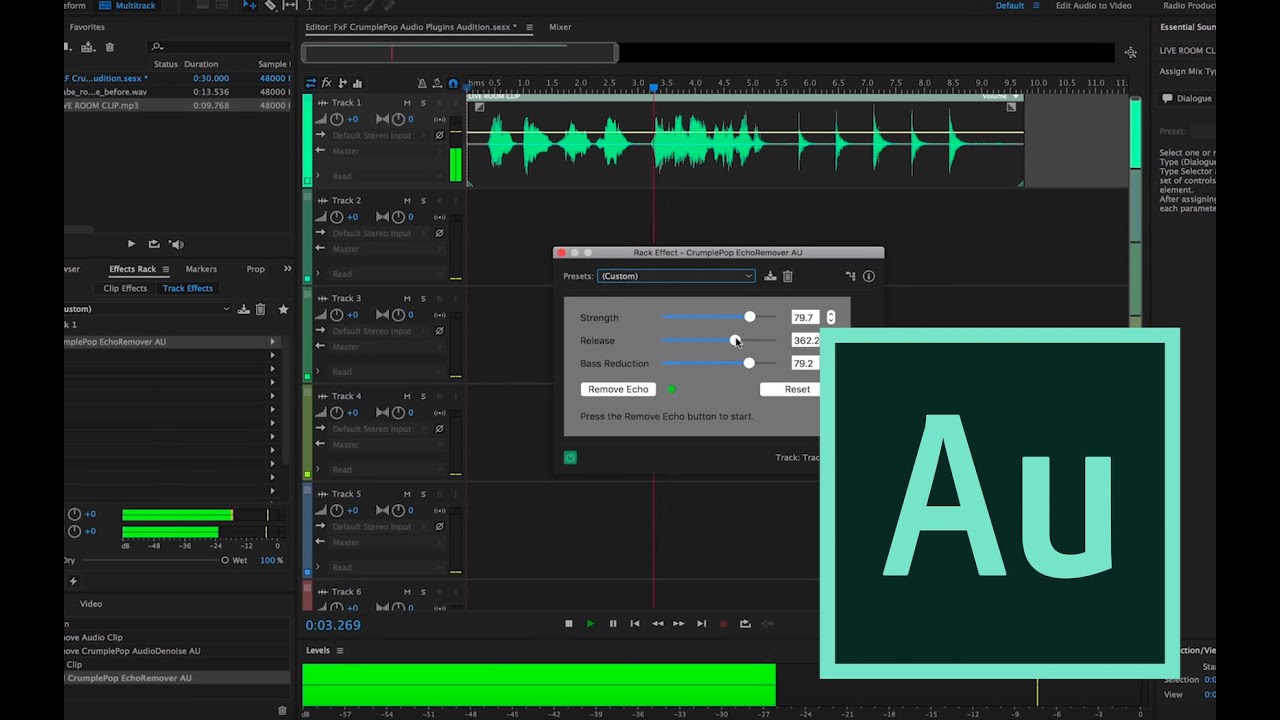The height and width of the screenshot is (720, 1280).
Task: Move playhead to previous marker
Action: pos(634,624)
